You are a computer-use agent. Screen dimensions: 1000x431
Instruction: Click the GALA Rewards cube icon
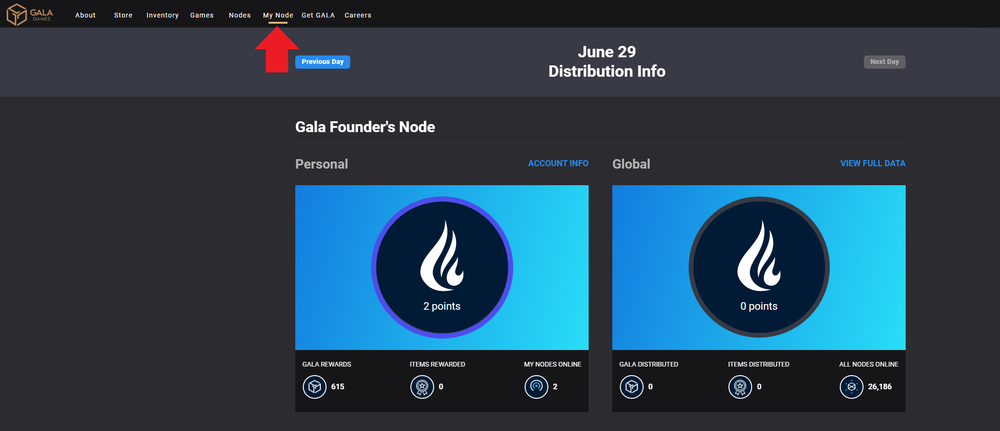314,386
